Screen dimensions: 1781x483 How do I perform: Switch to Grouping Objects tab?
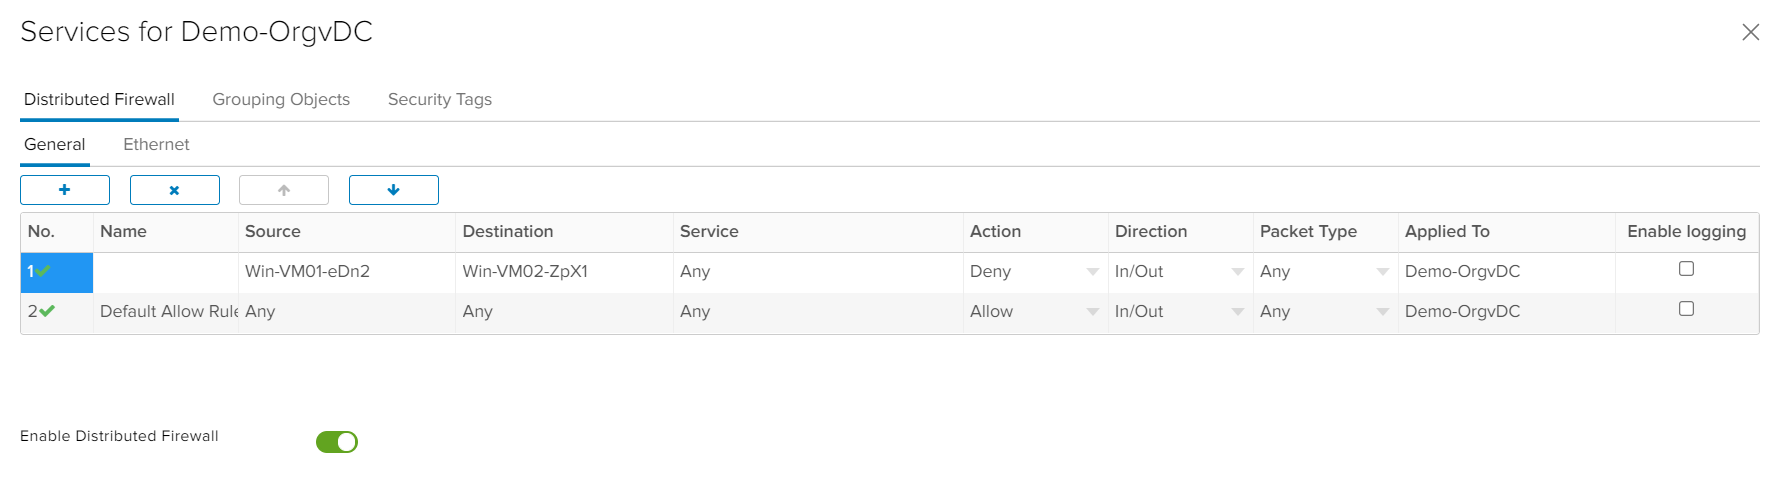click(x=281, y=100)
